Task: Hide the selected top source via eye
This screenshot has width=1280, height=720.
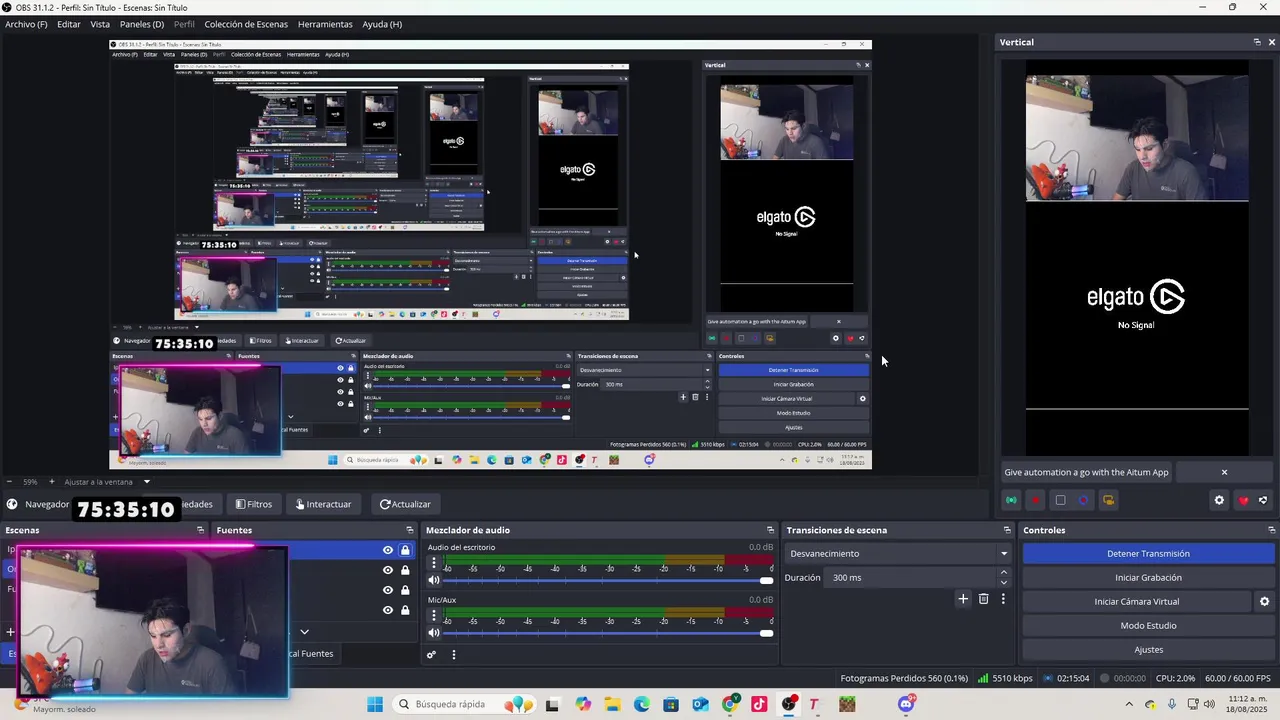Action: pyautogui.click(x=388, y=550)
